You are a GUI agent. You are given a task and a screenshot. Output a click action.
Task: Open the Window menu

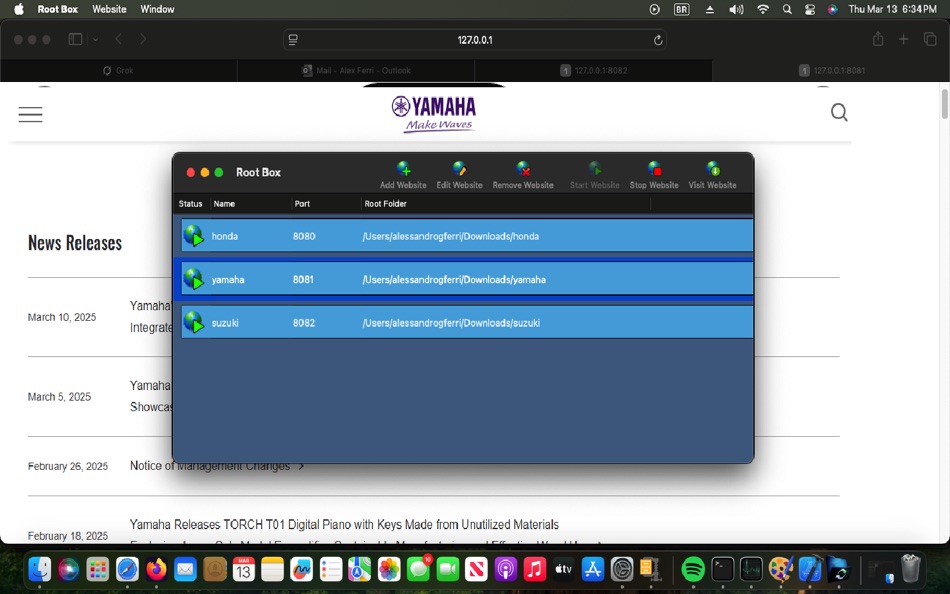157,9
